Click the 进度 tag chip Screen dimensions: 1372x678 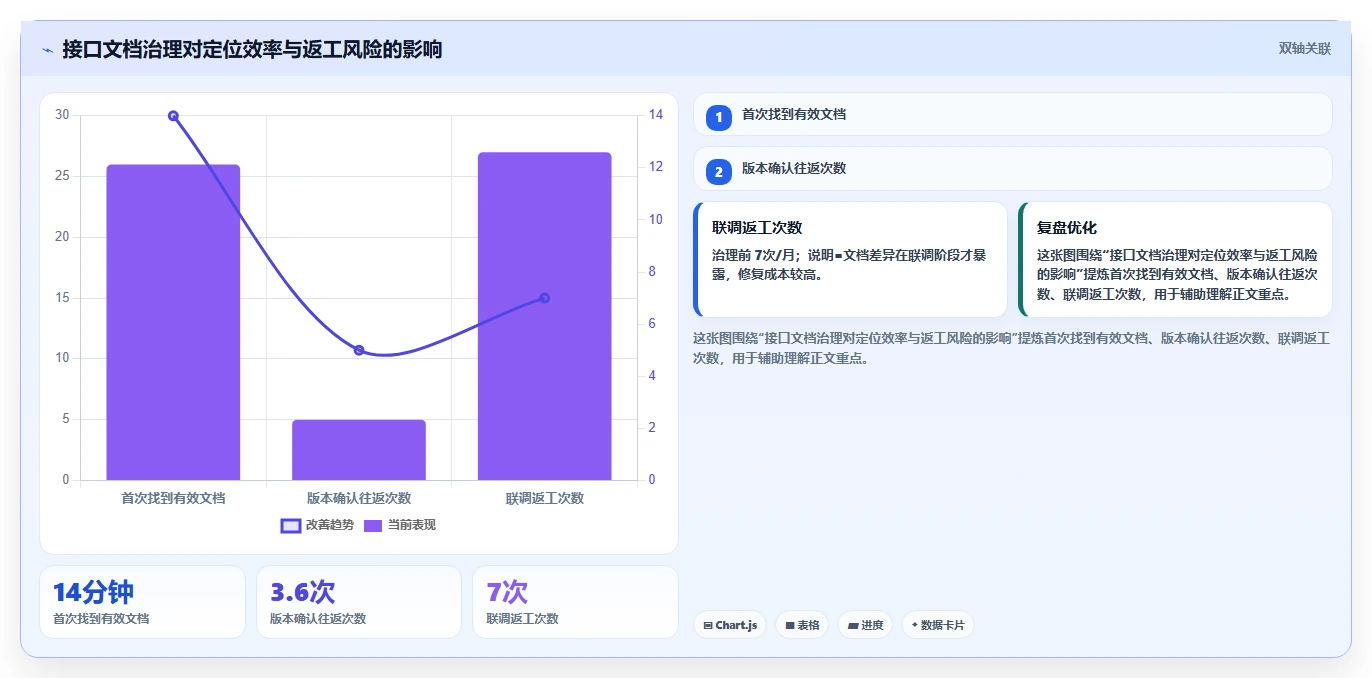[865, 625]
